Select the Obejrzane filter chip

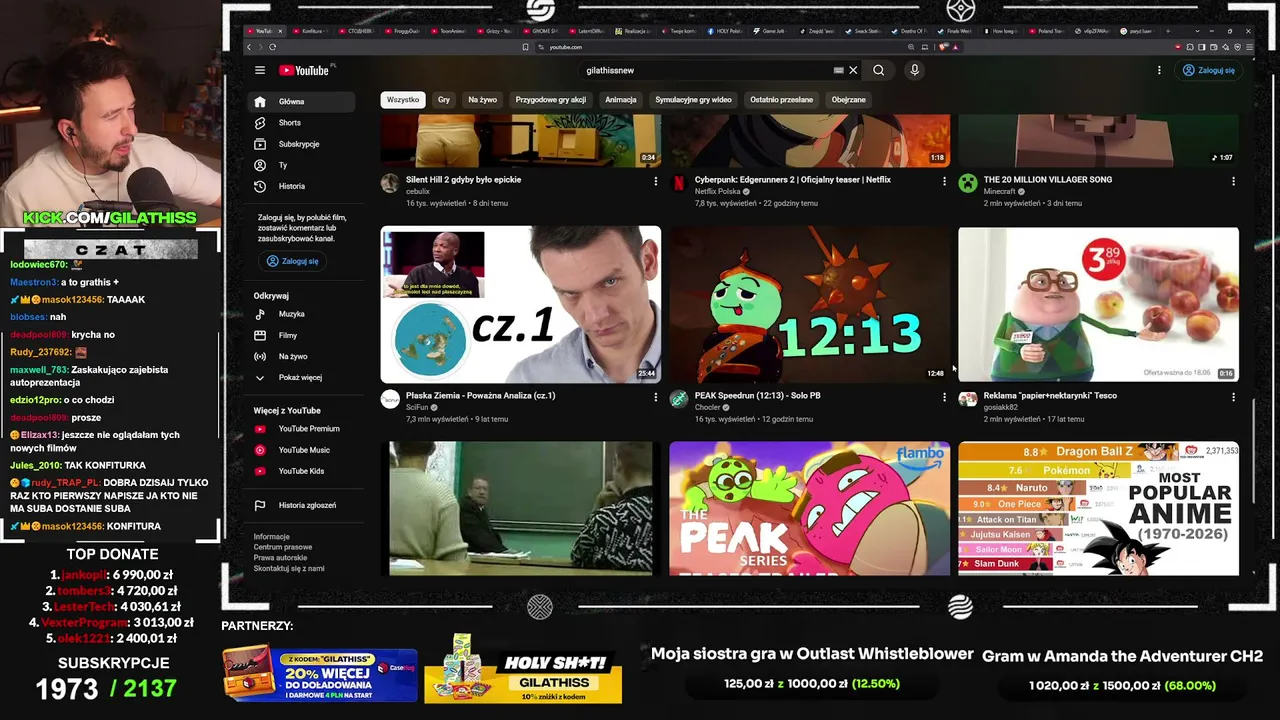click(x=849, y=100)
